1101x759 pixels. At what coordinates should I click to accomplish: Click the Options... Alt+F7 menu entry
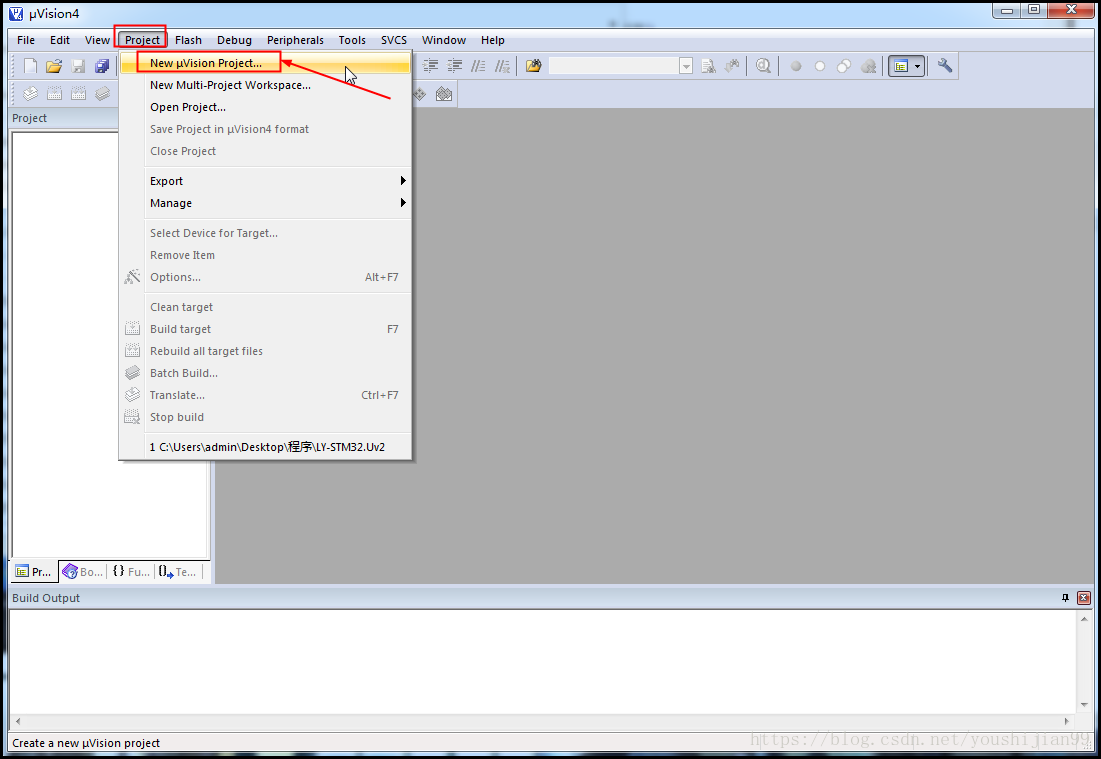[x=265, y=277]
